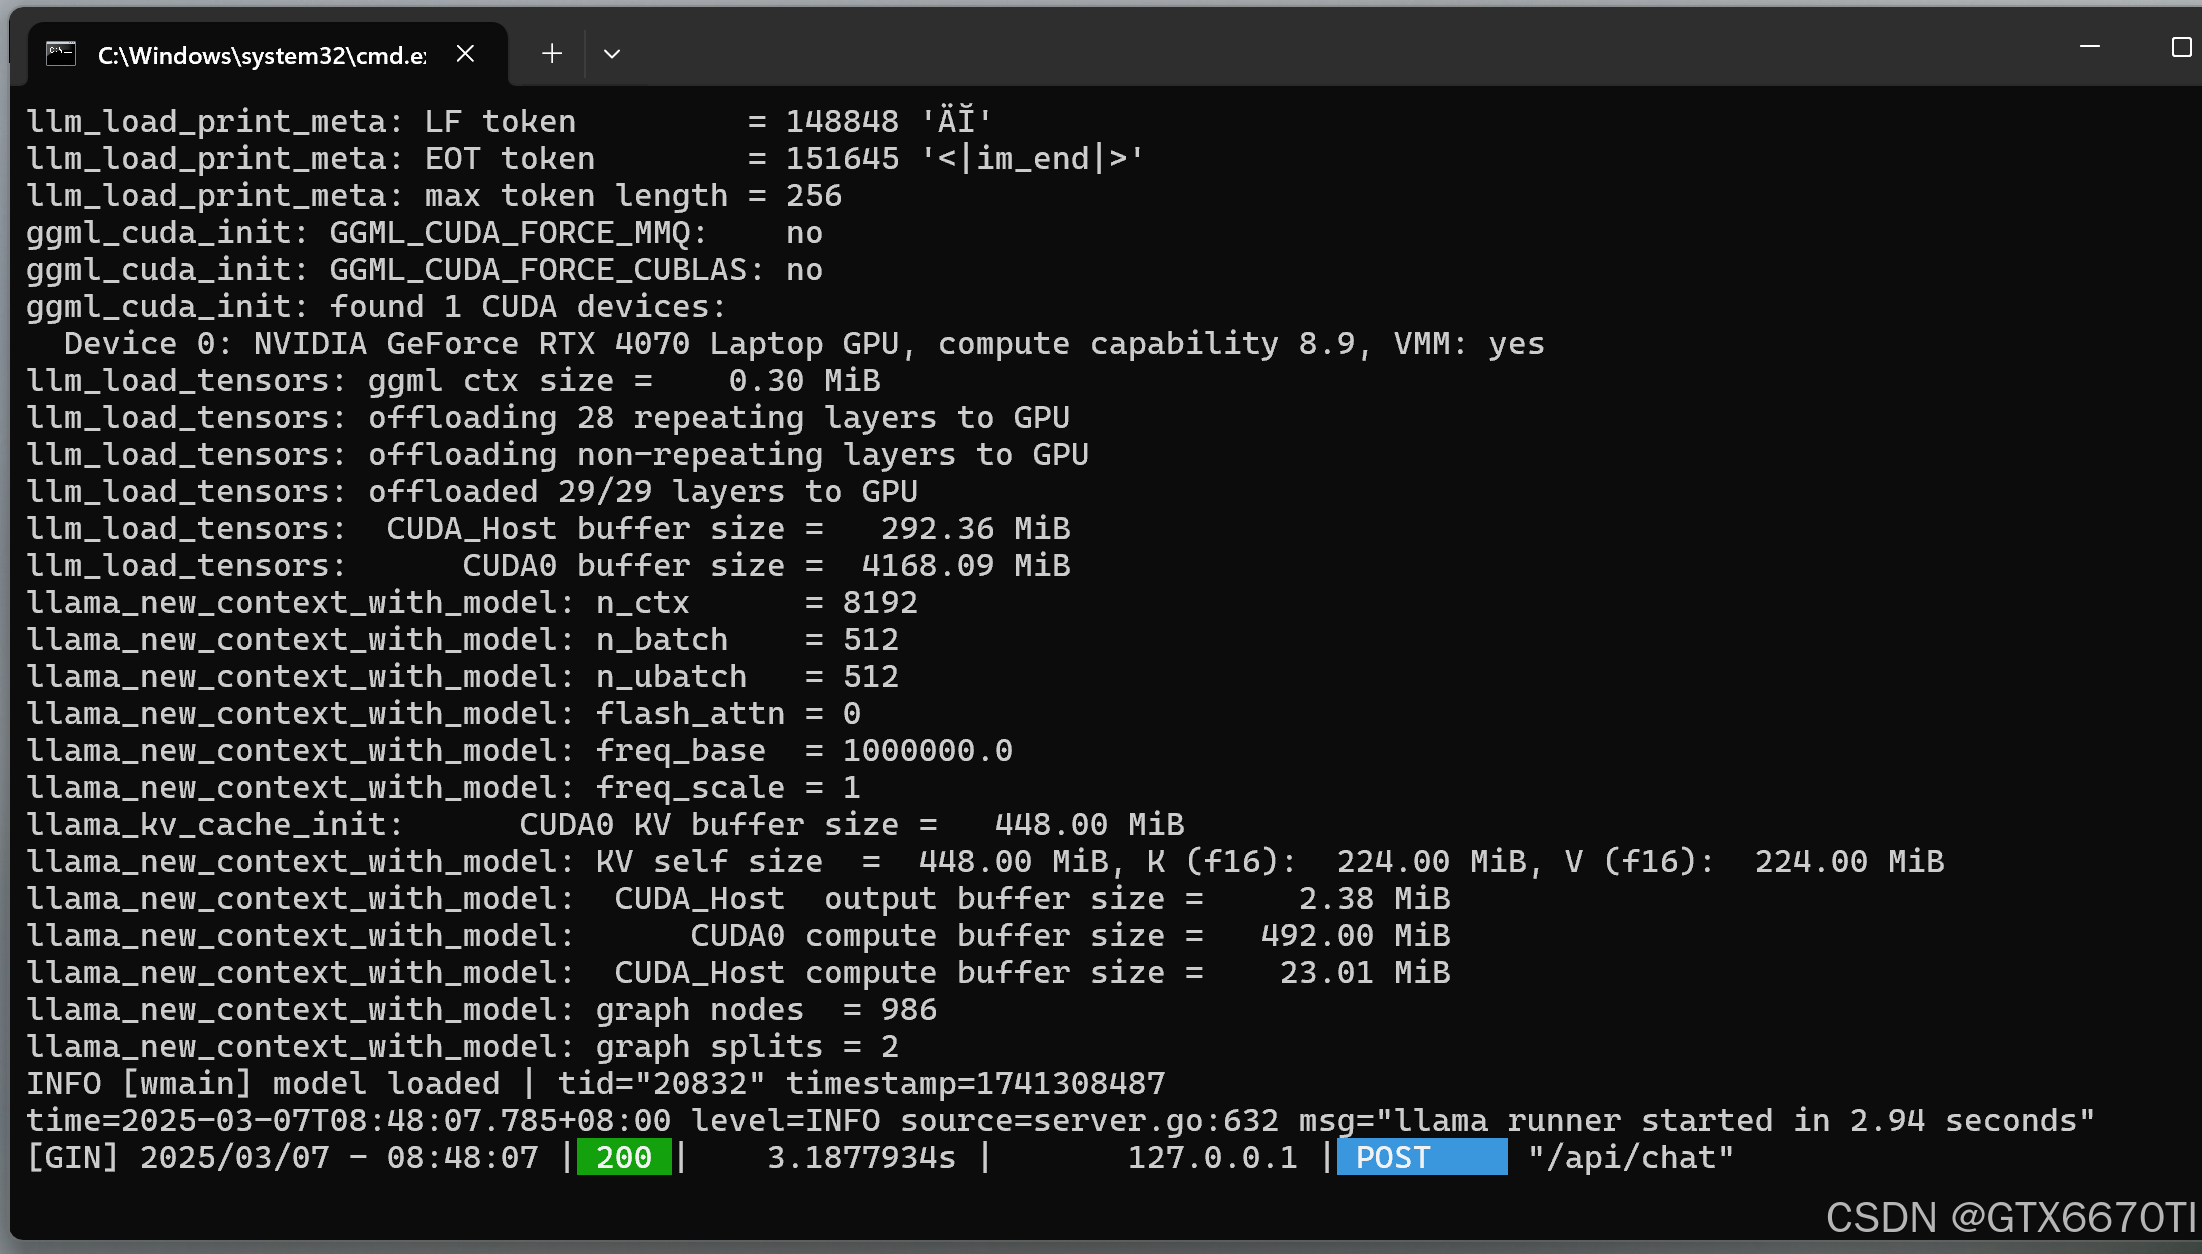This screenshot has height=1254, width=2202.
Task: Maximize the terminal window
Action: [x=2181, y=47]
